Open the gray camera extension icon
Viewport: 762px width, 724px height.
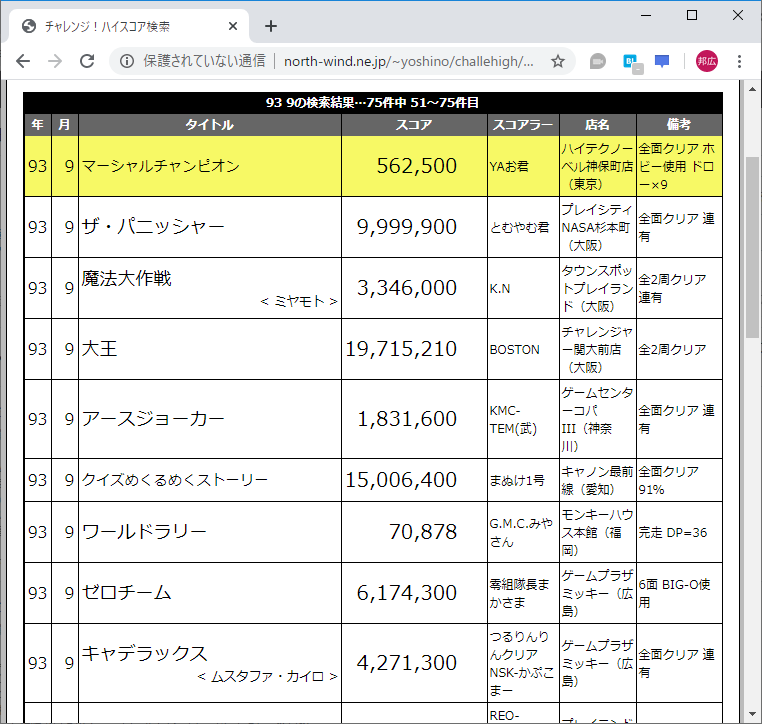(x=597, y=62)
